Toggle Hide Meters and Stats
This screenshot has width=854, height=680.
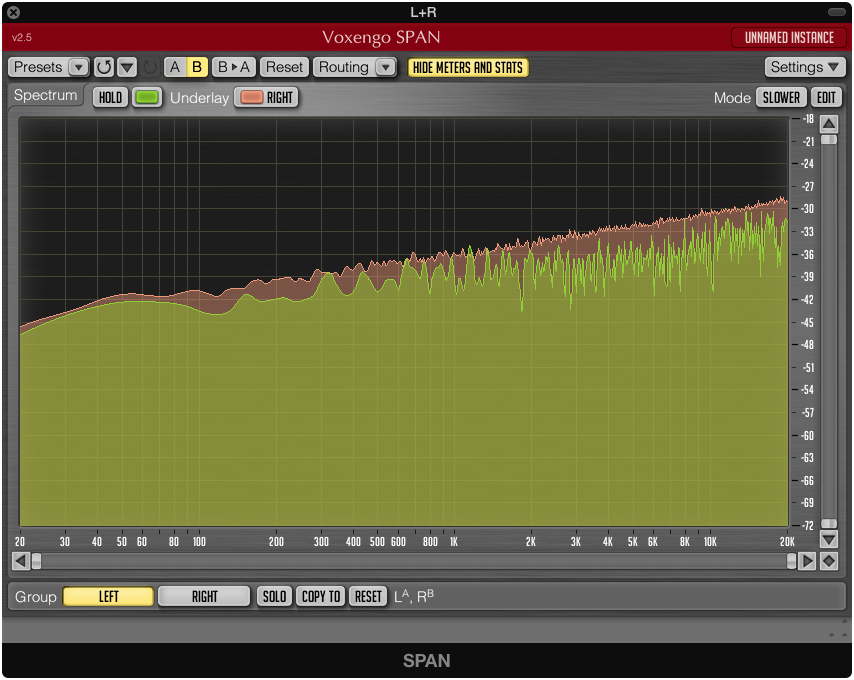(468, 68)
